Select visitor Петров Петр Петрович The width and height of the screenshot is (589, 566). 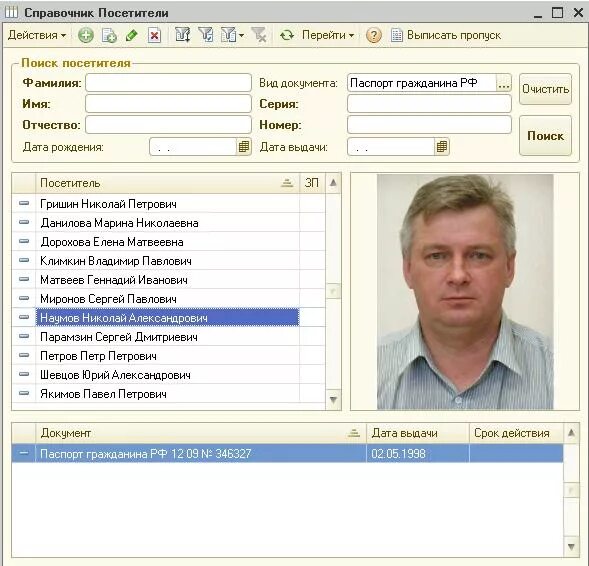pos(168,356)
